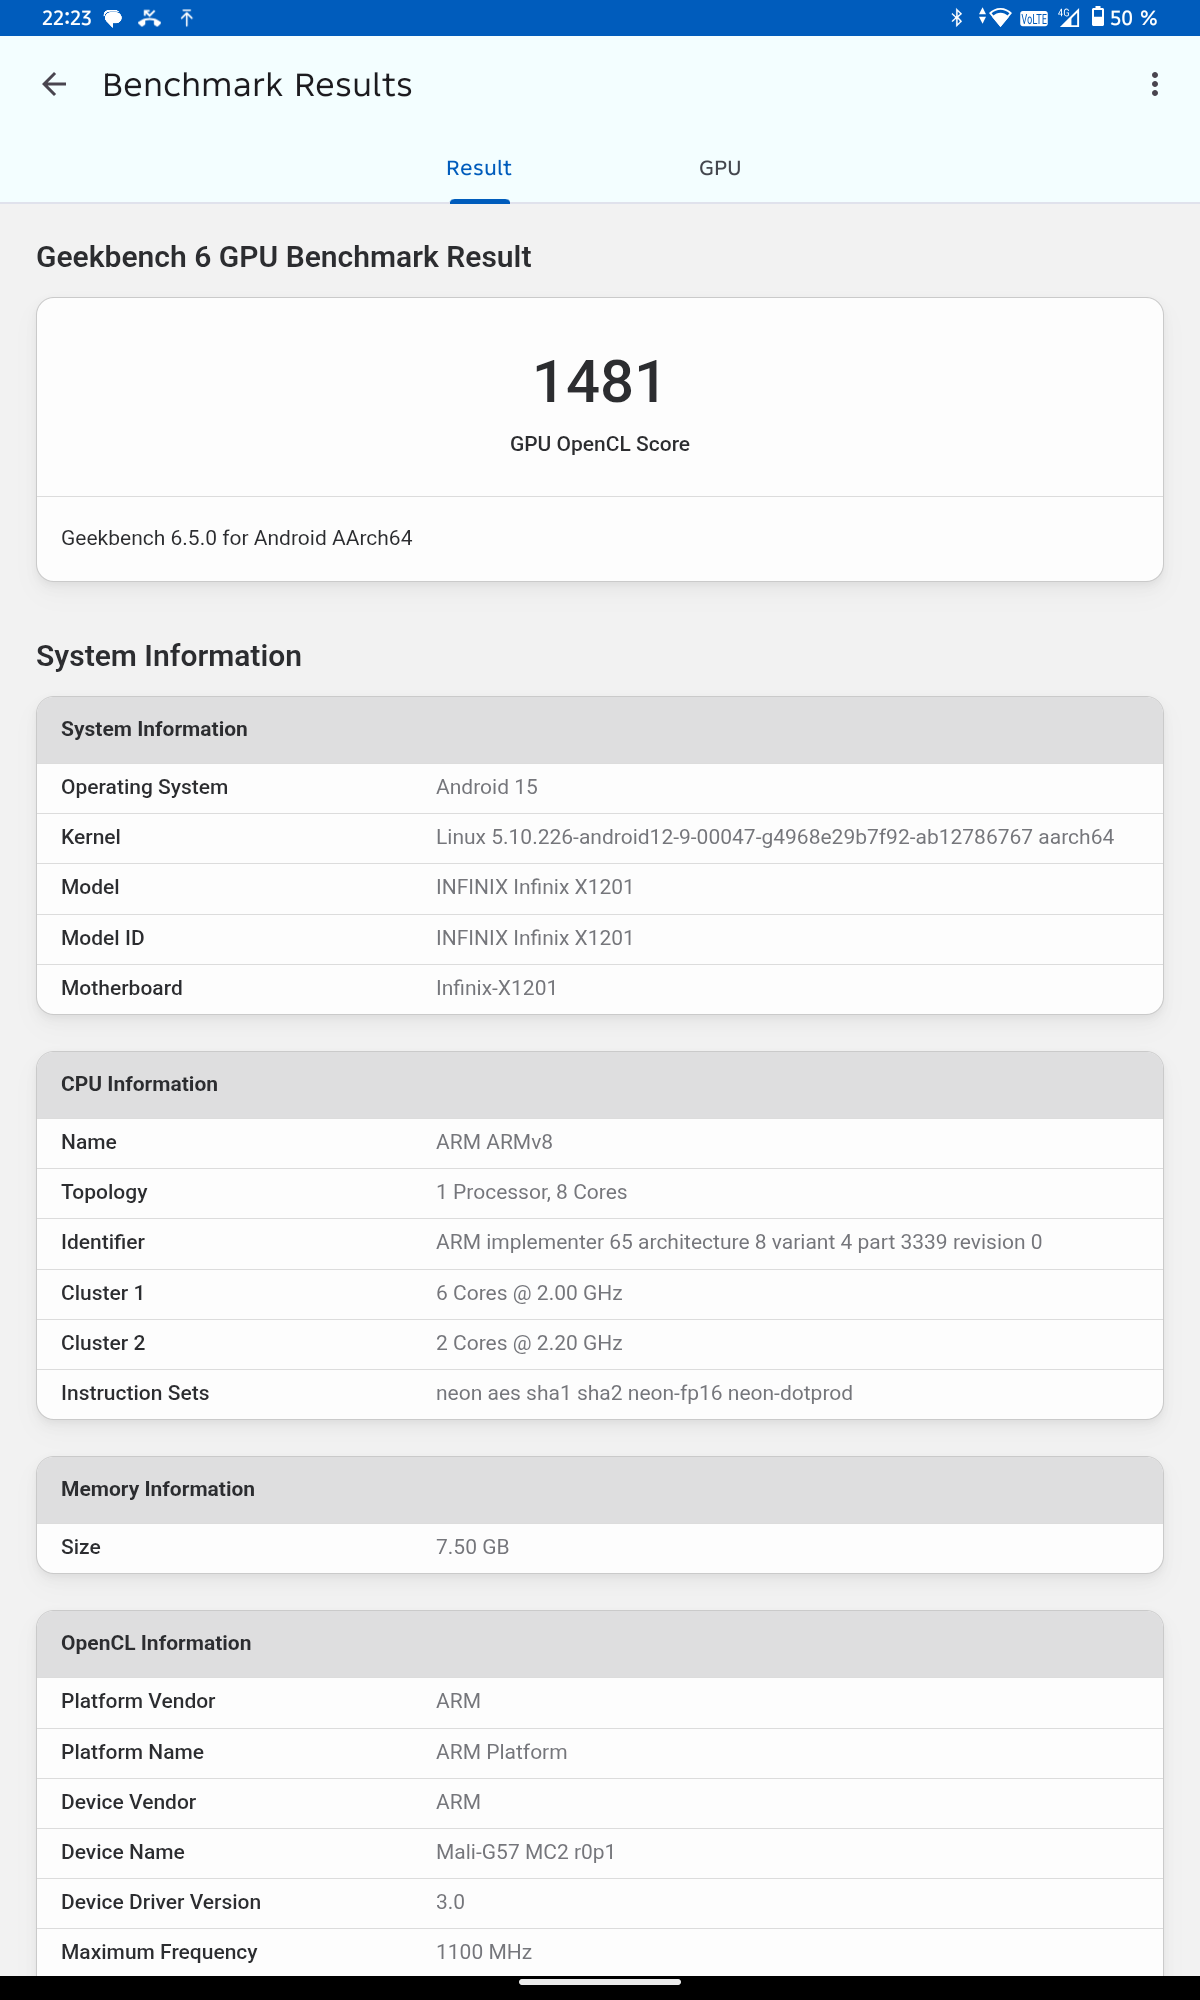Switch to the GPU tab
This screenshot has width=1200, height=2000.
pyautogui.click(x=720, y=168)
